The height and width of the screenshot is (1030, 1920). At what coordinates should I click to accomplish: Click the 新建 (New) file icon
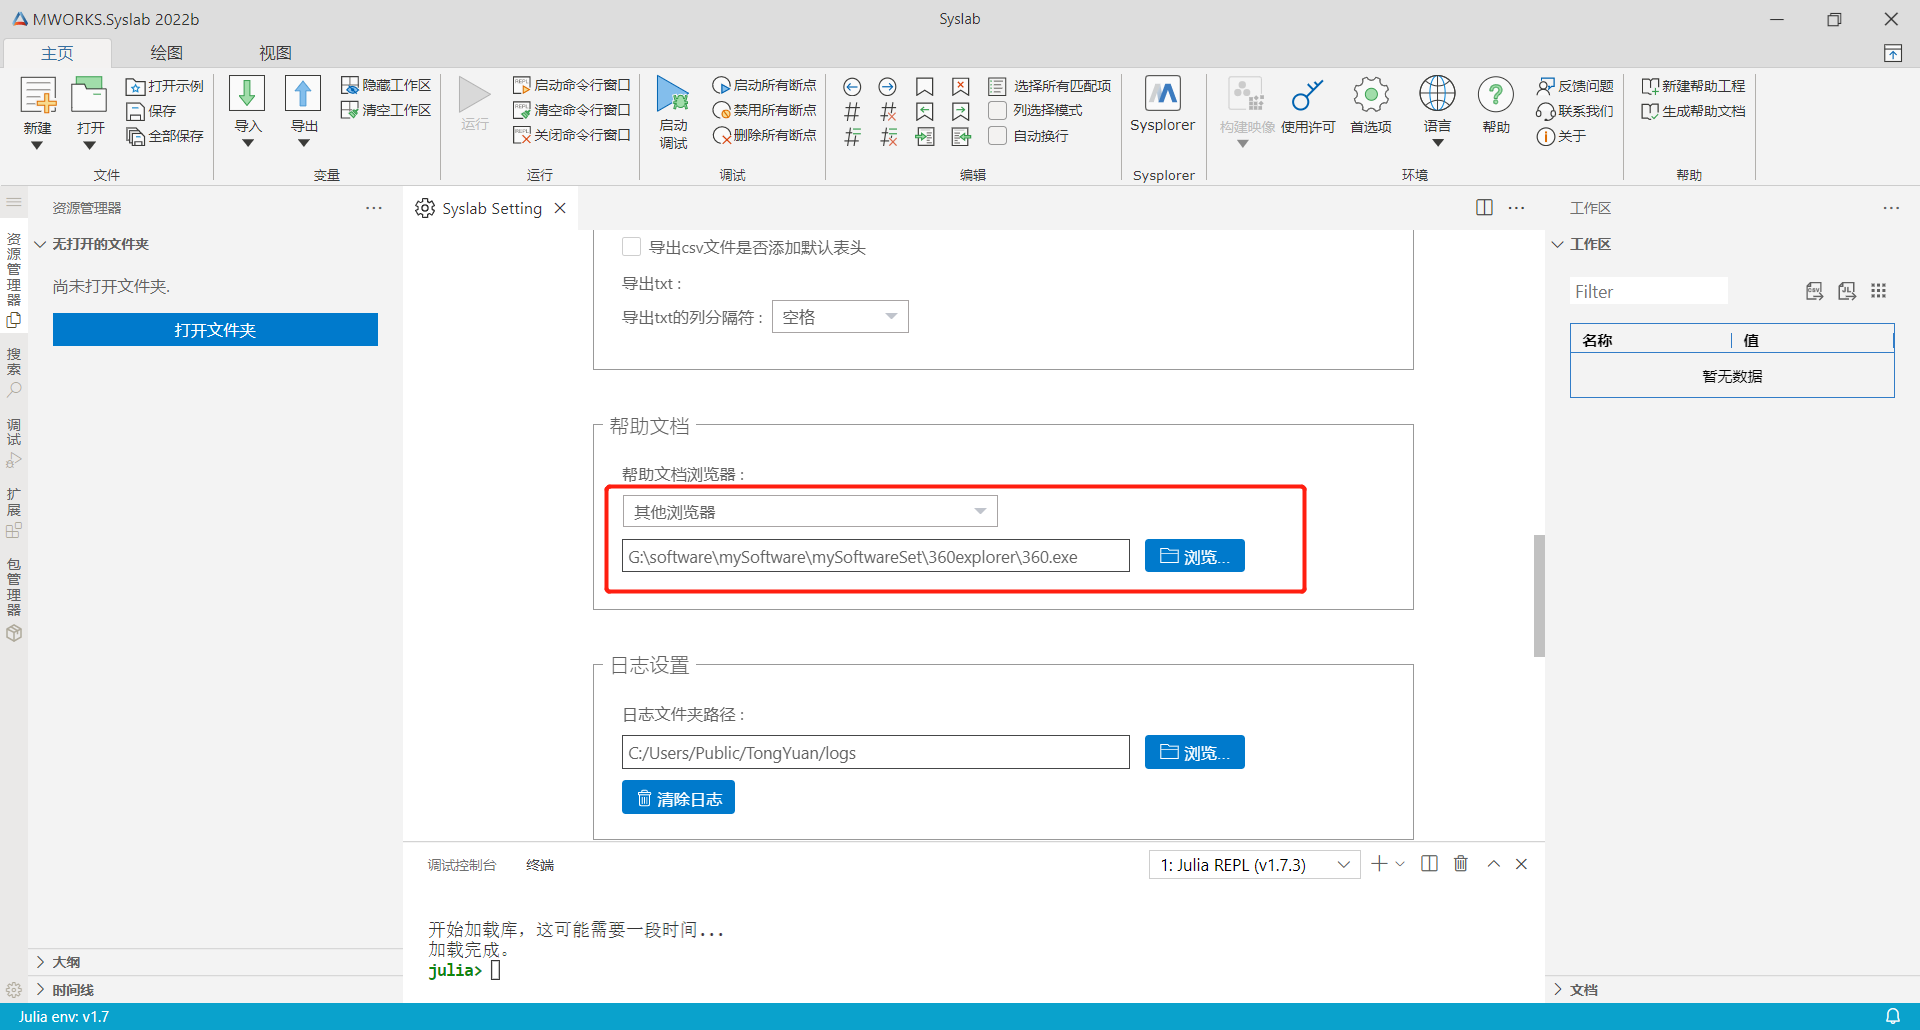coord(38,97)
